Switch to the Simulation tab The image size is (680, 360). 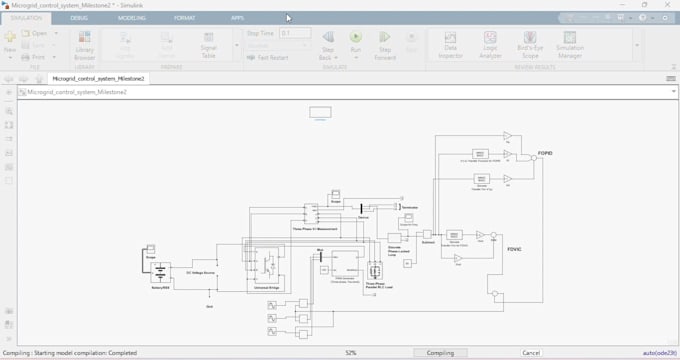(26, 18)
